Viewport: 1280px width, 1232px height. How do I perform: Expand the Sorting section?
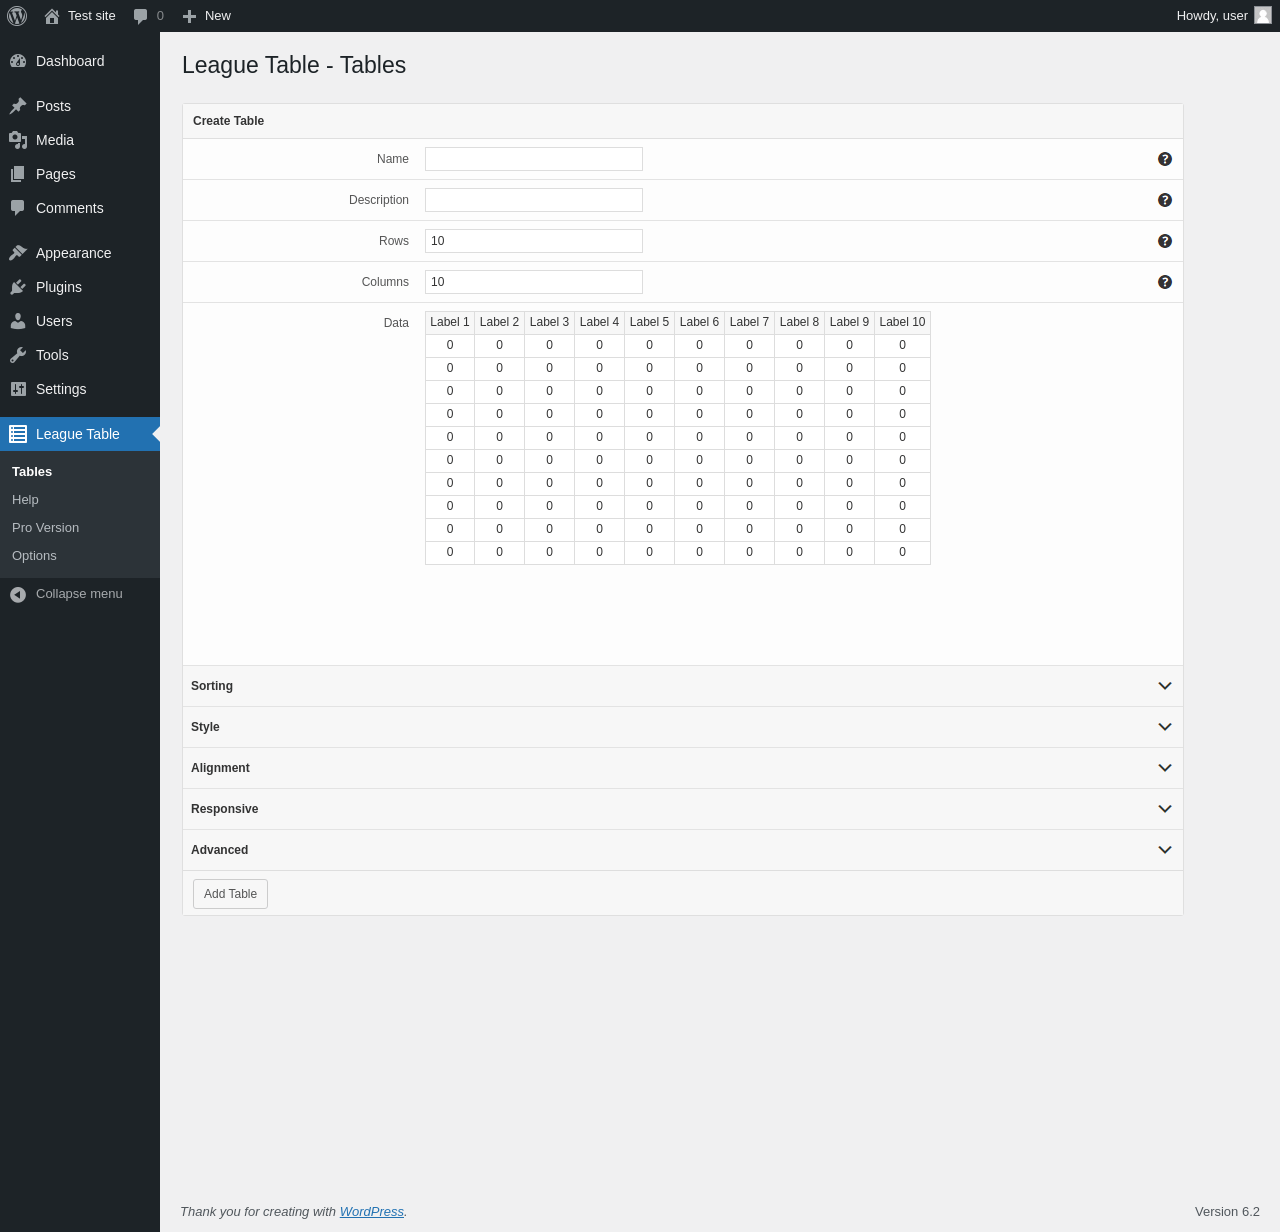click(683, 686)
